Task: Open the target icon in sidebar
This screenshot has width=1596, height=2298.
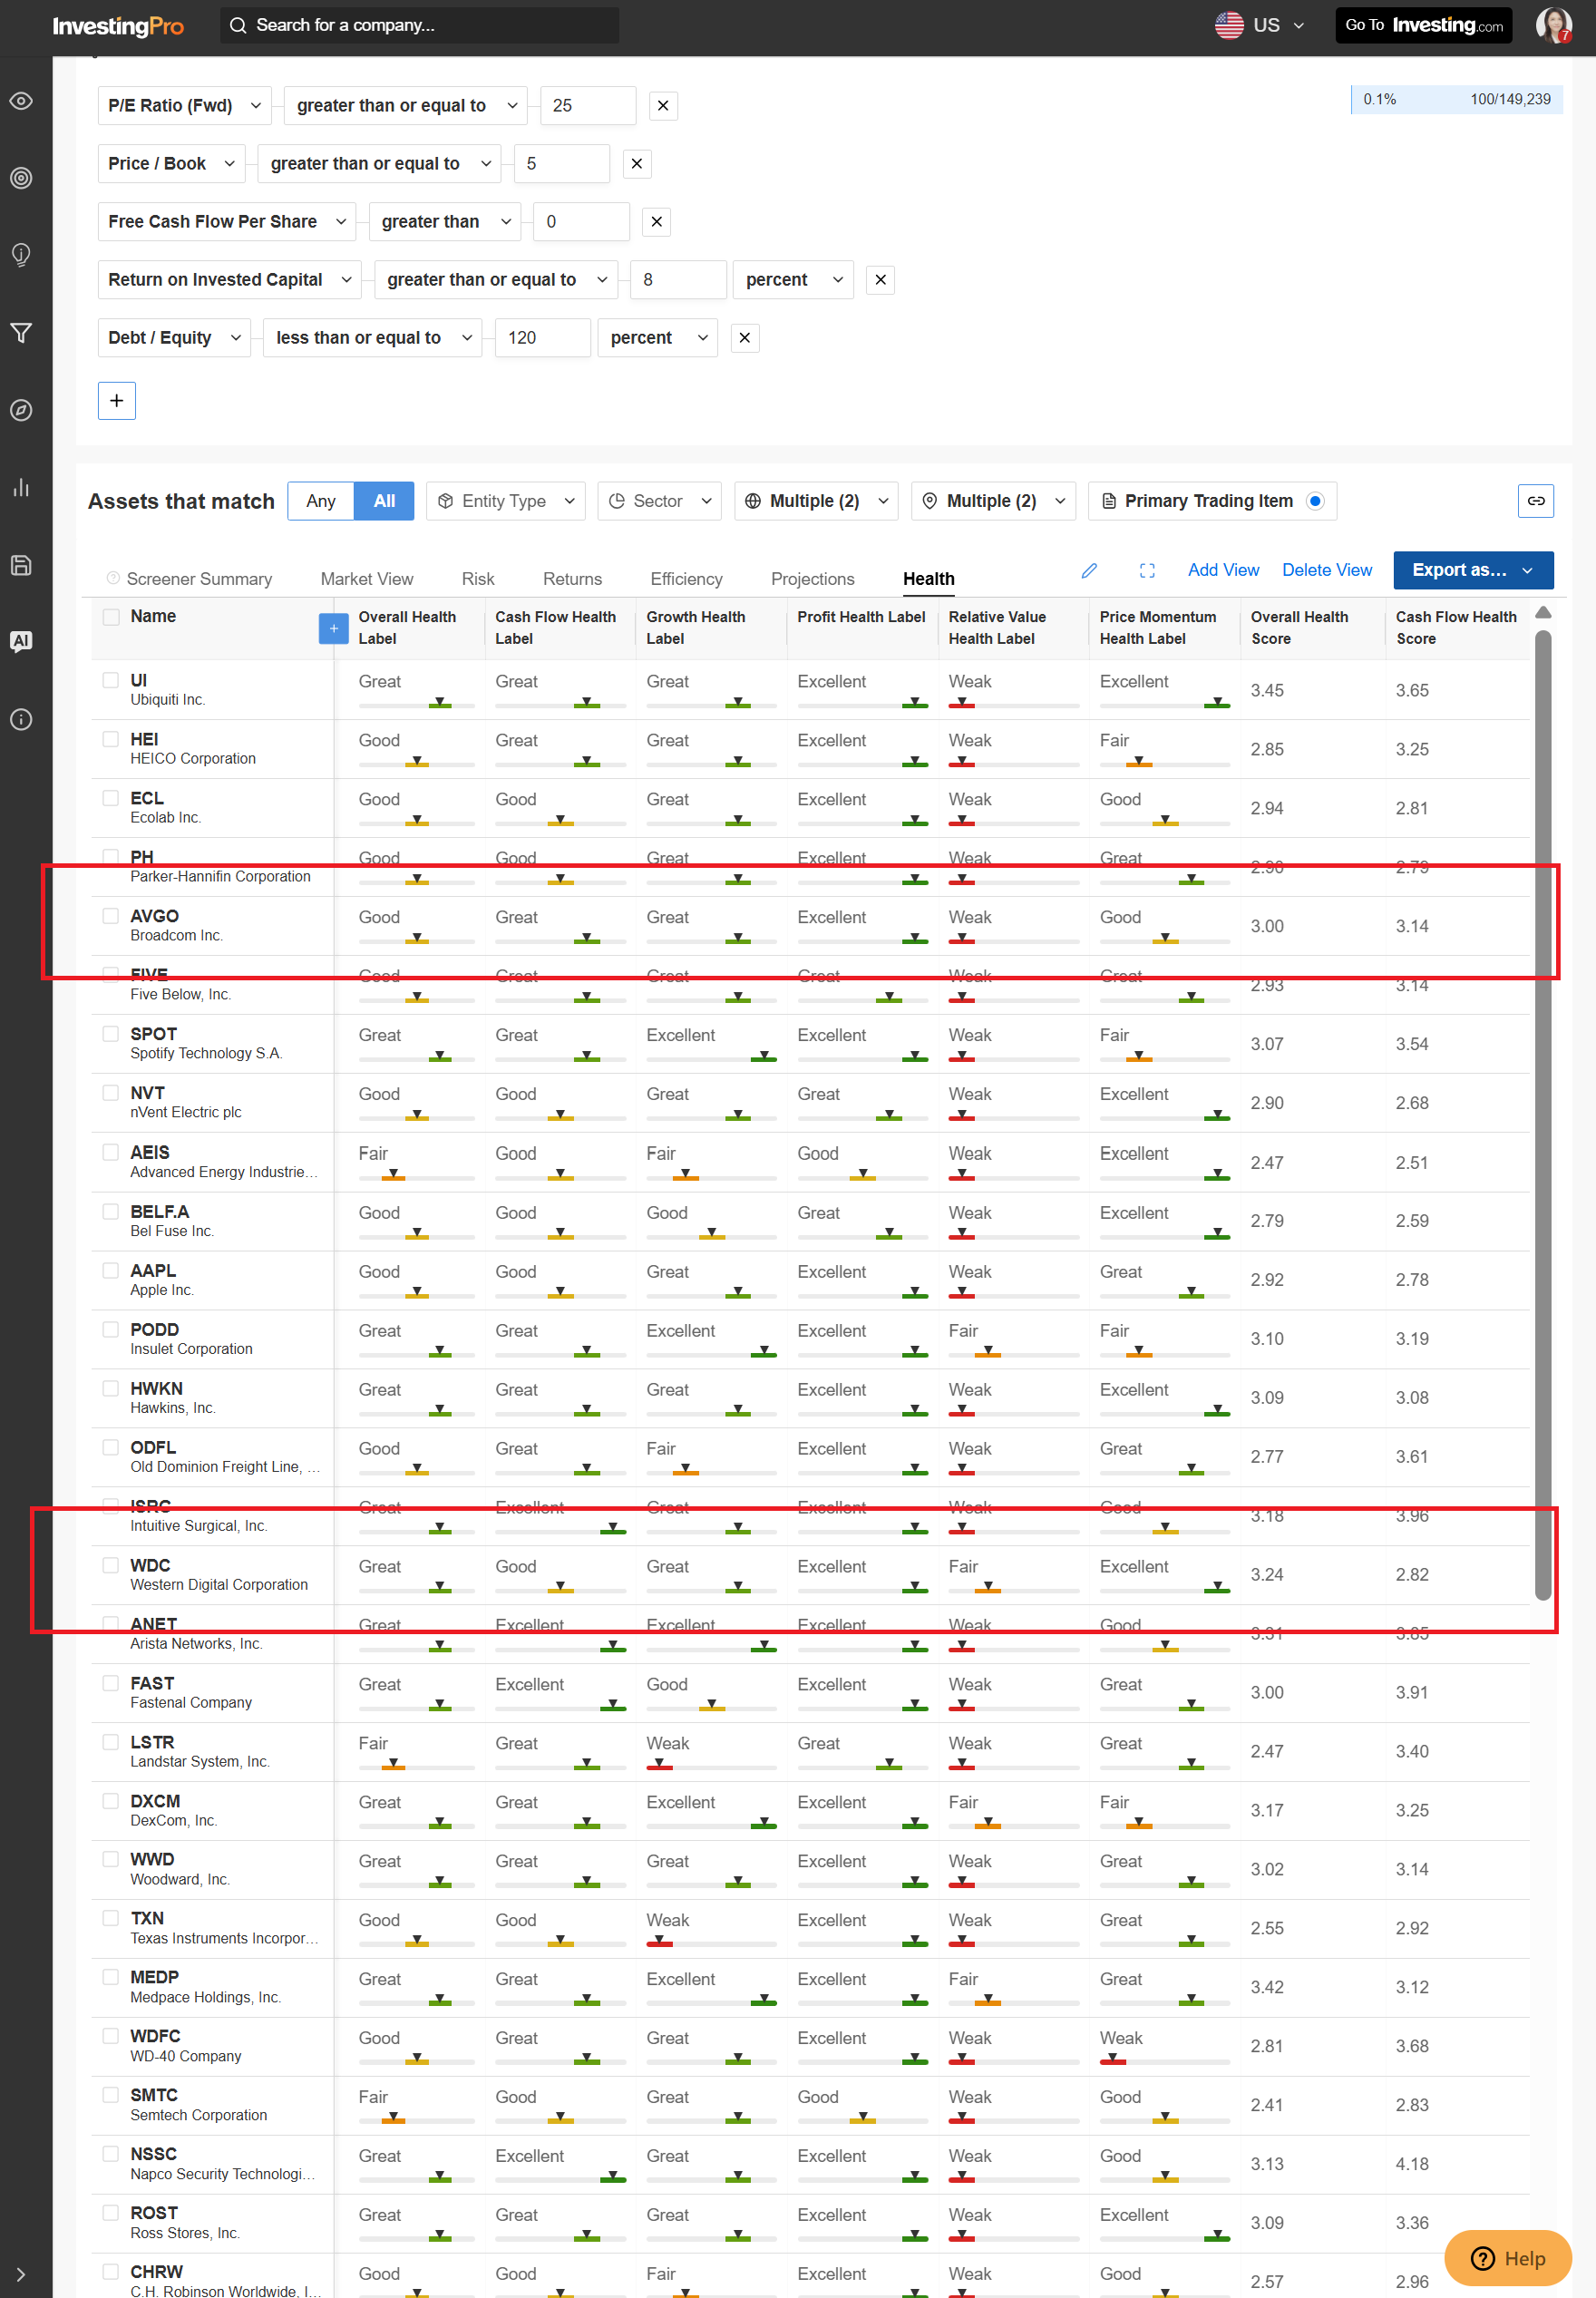Action: click(21, 178)
